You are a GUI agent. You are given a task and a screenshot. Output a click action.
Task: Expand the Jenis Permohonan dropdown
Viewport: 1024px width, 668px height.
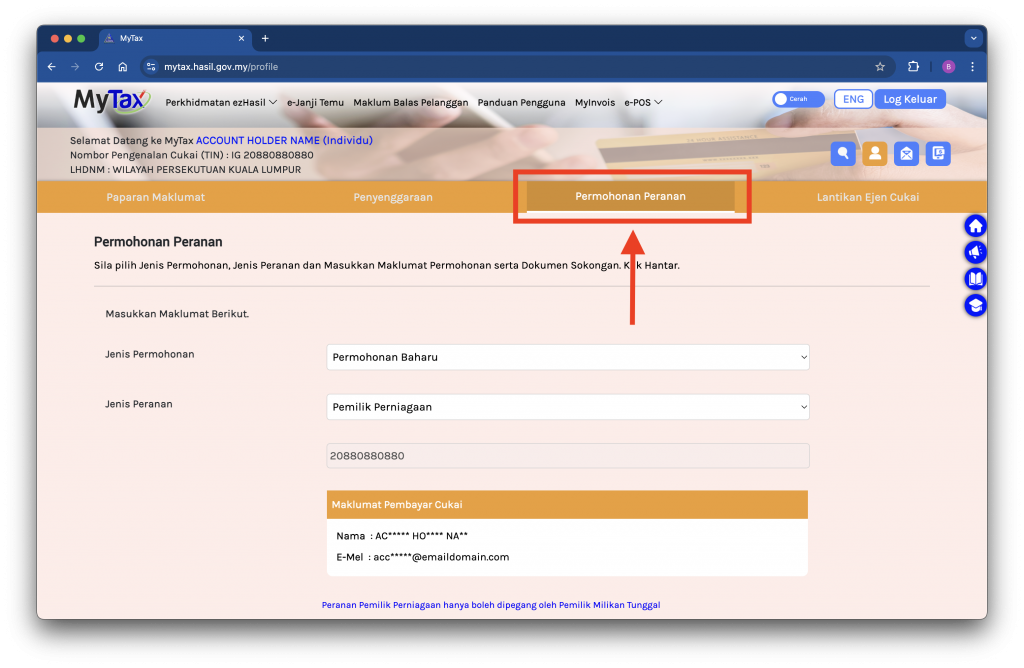pyautogui.click(x=567, y=357)
